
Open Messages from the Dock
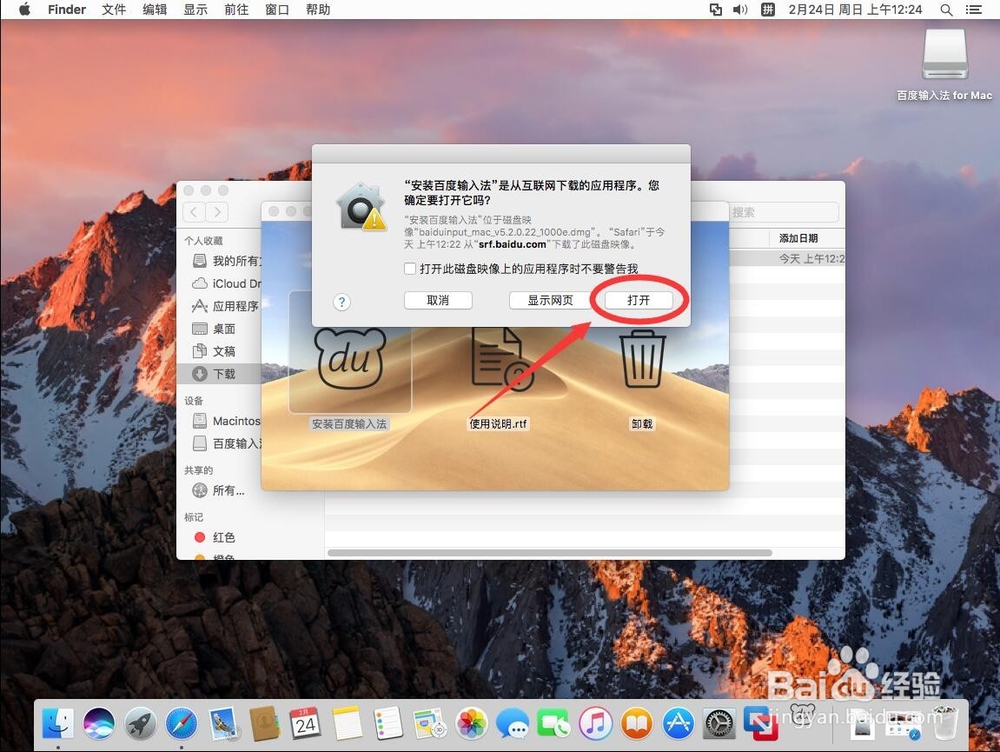[512, 724]
